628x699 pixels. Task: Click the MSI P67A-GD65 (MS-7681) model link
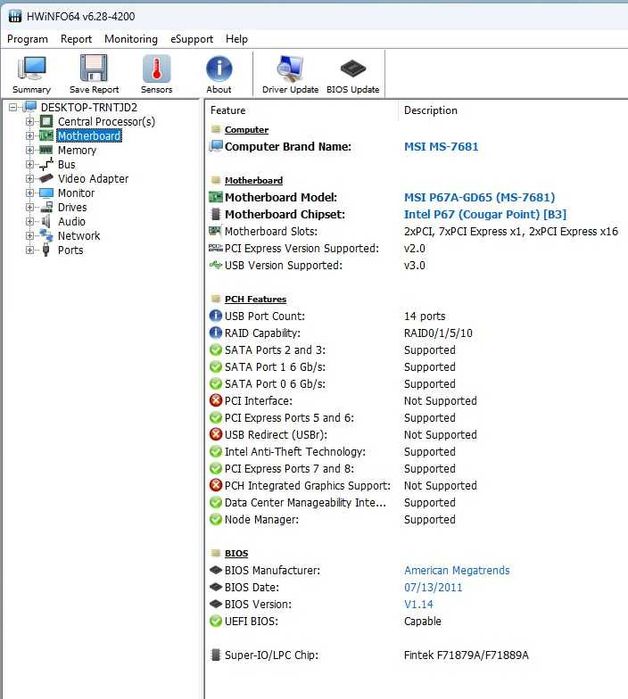pos(479,197)
